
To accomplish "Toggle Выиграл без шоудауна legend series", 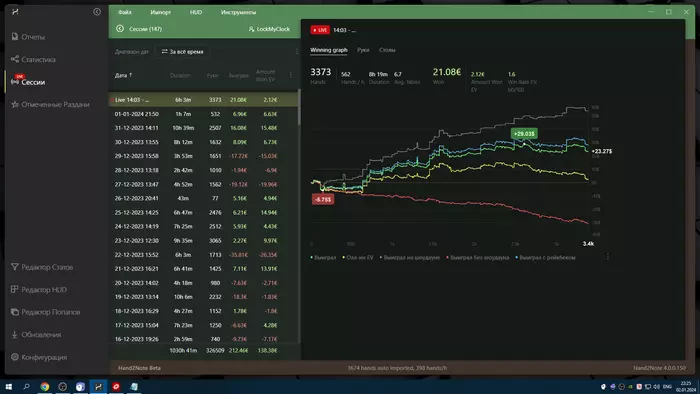I will [478, 257].
